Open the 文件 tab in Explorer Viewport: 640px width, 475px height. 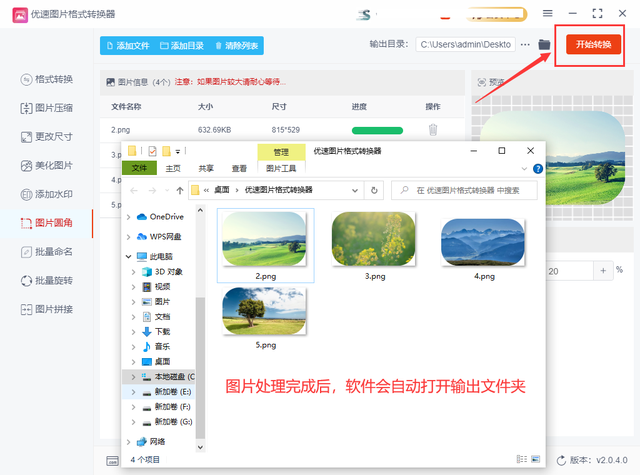pyautogui.click(x=139, y=168)
